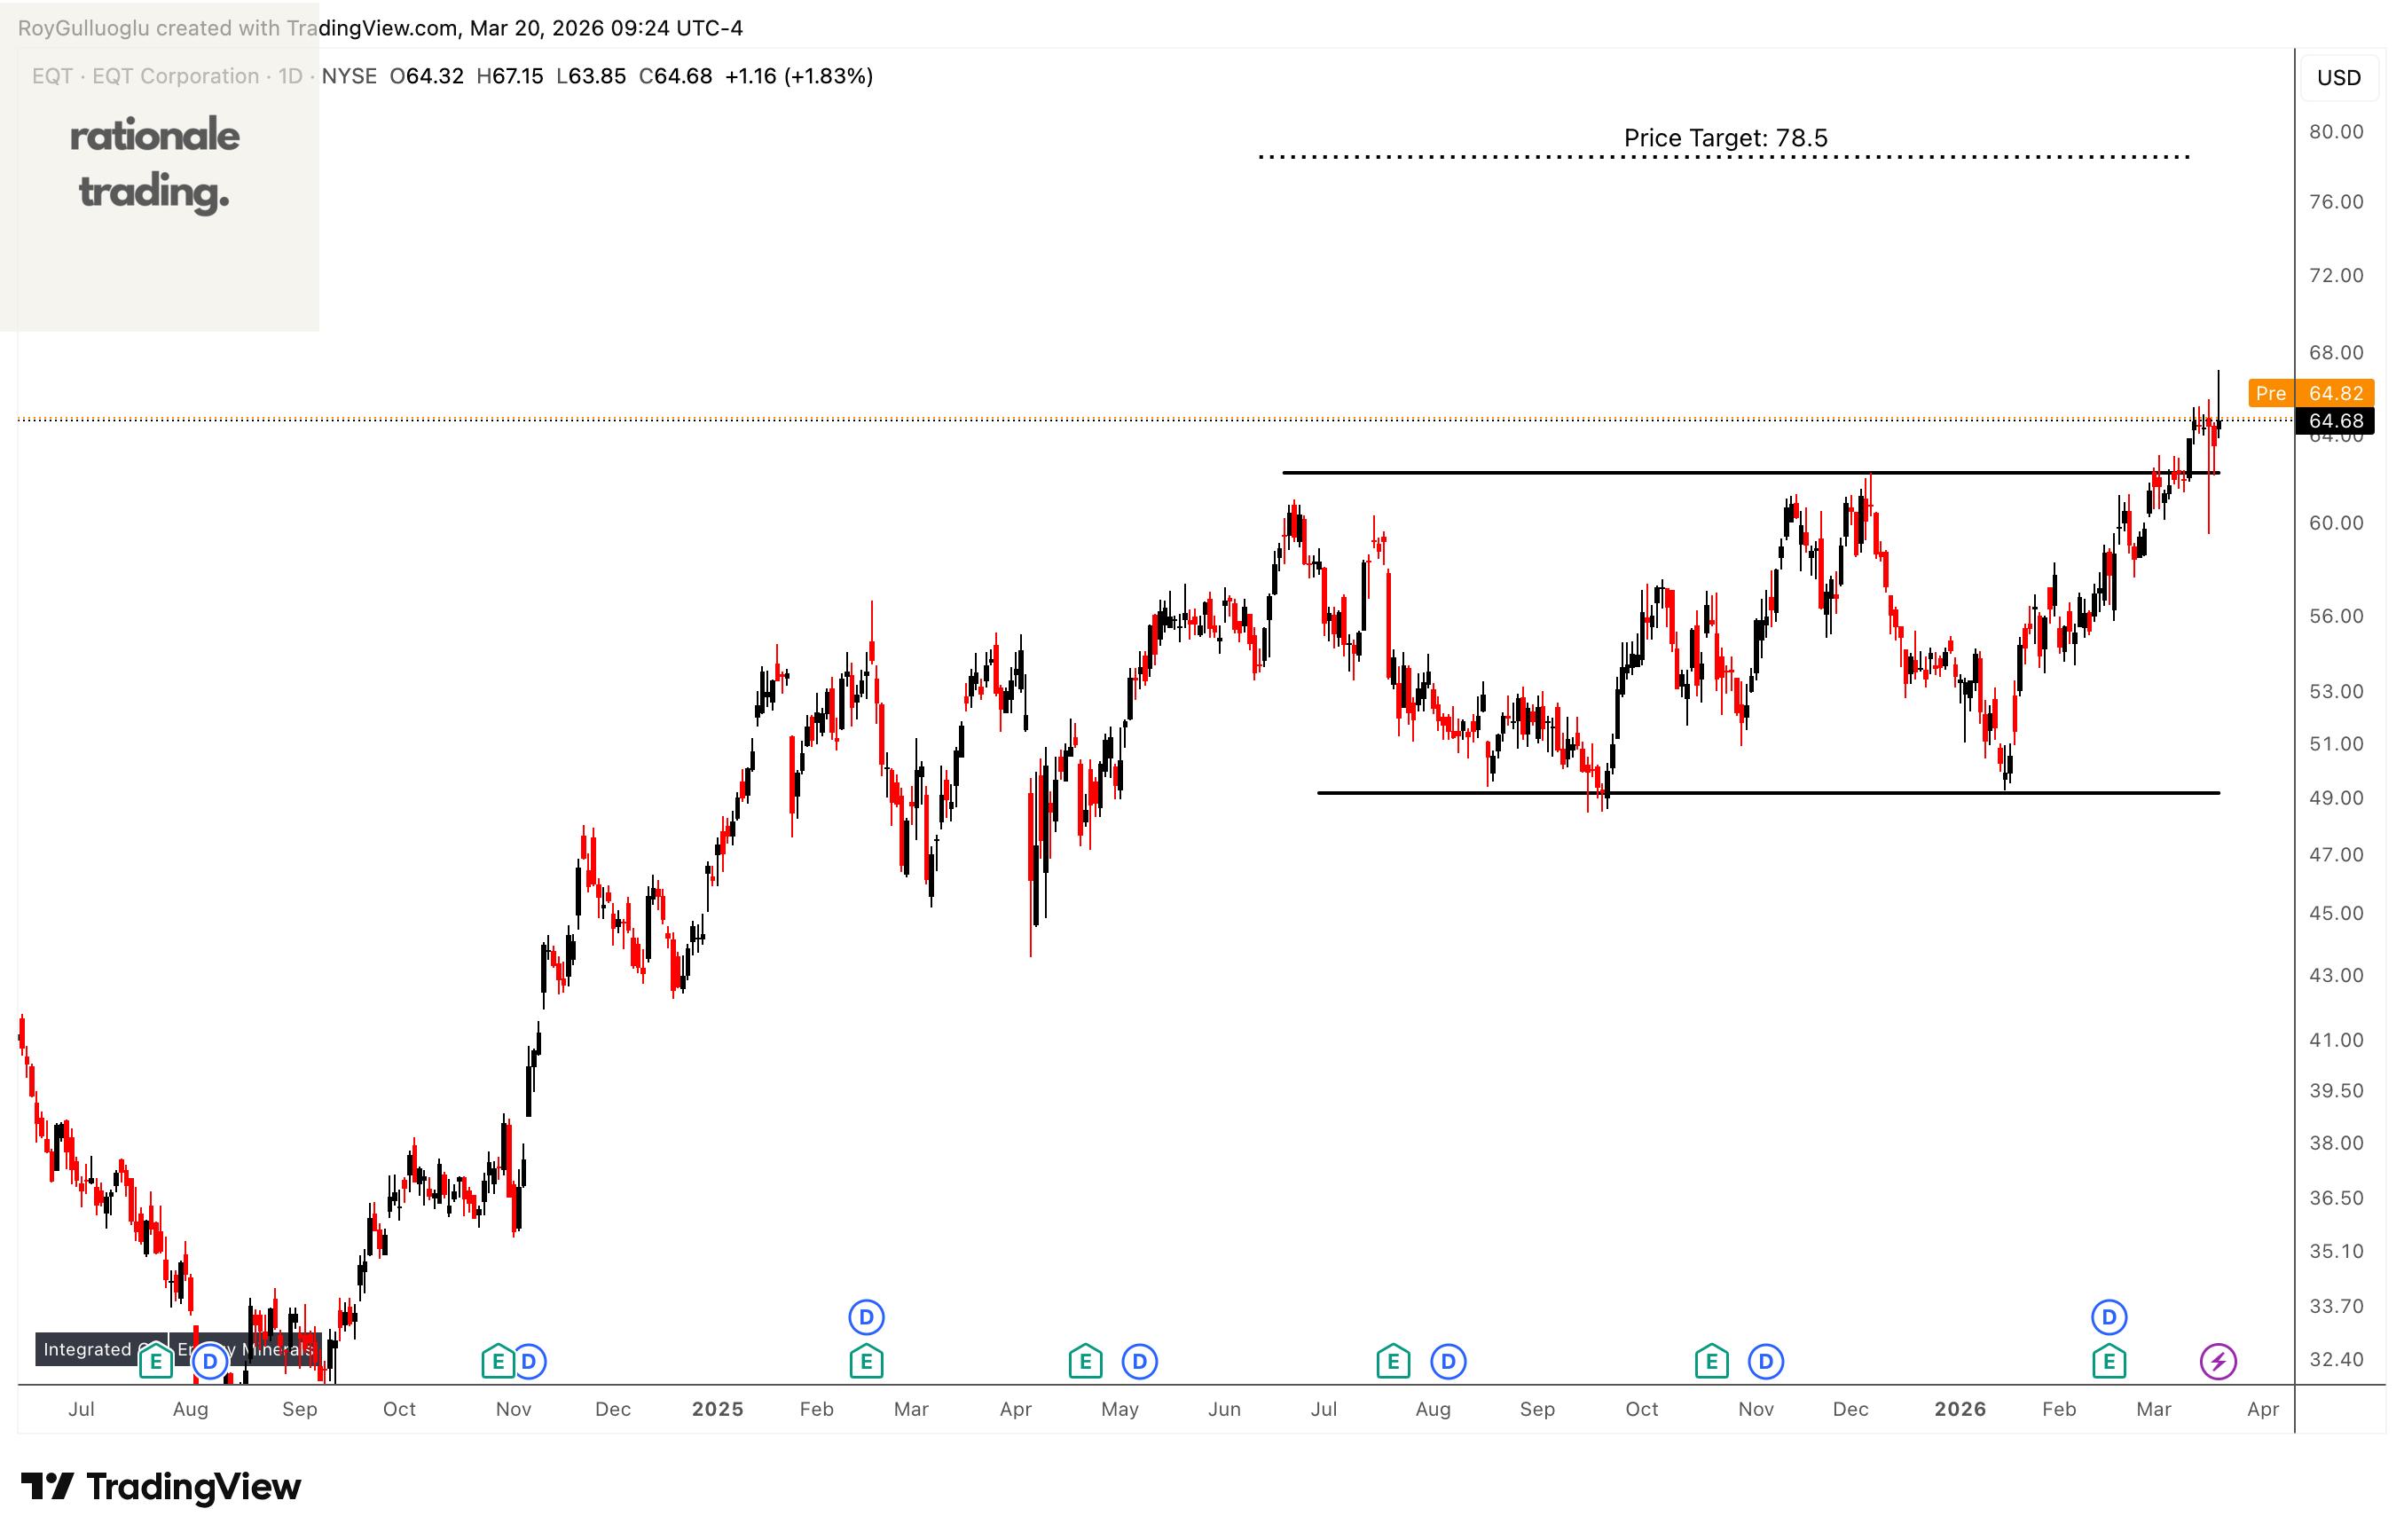Open the dividend D marker near November 2025
This screenshot has width=2404, height=1540.
(x=1765, y=1361)
